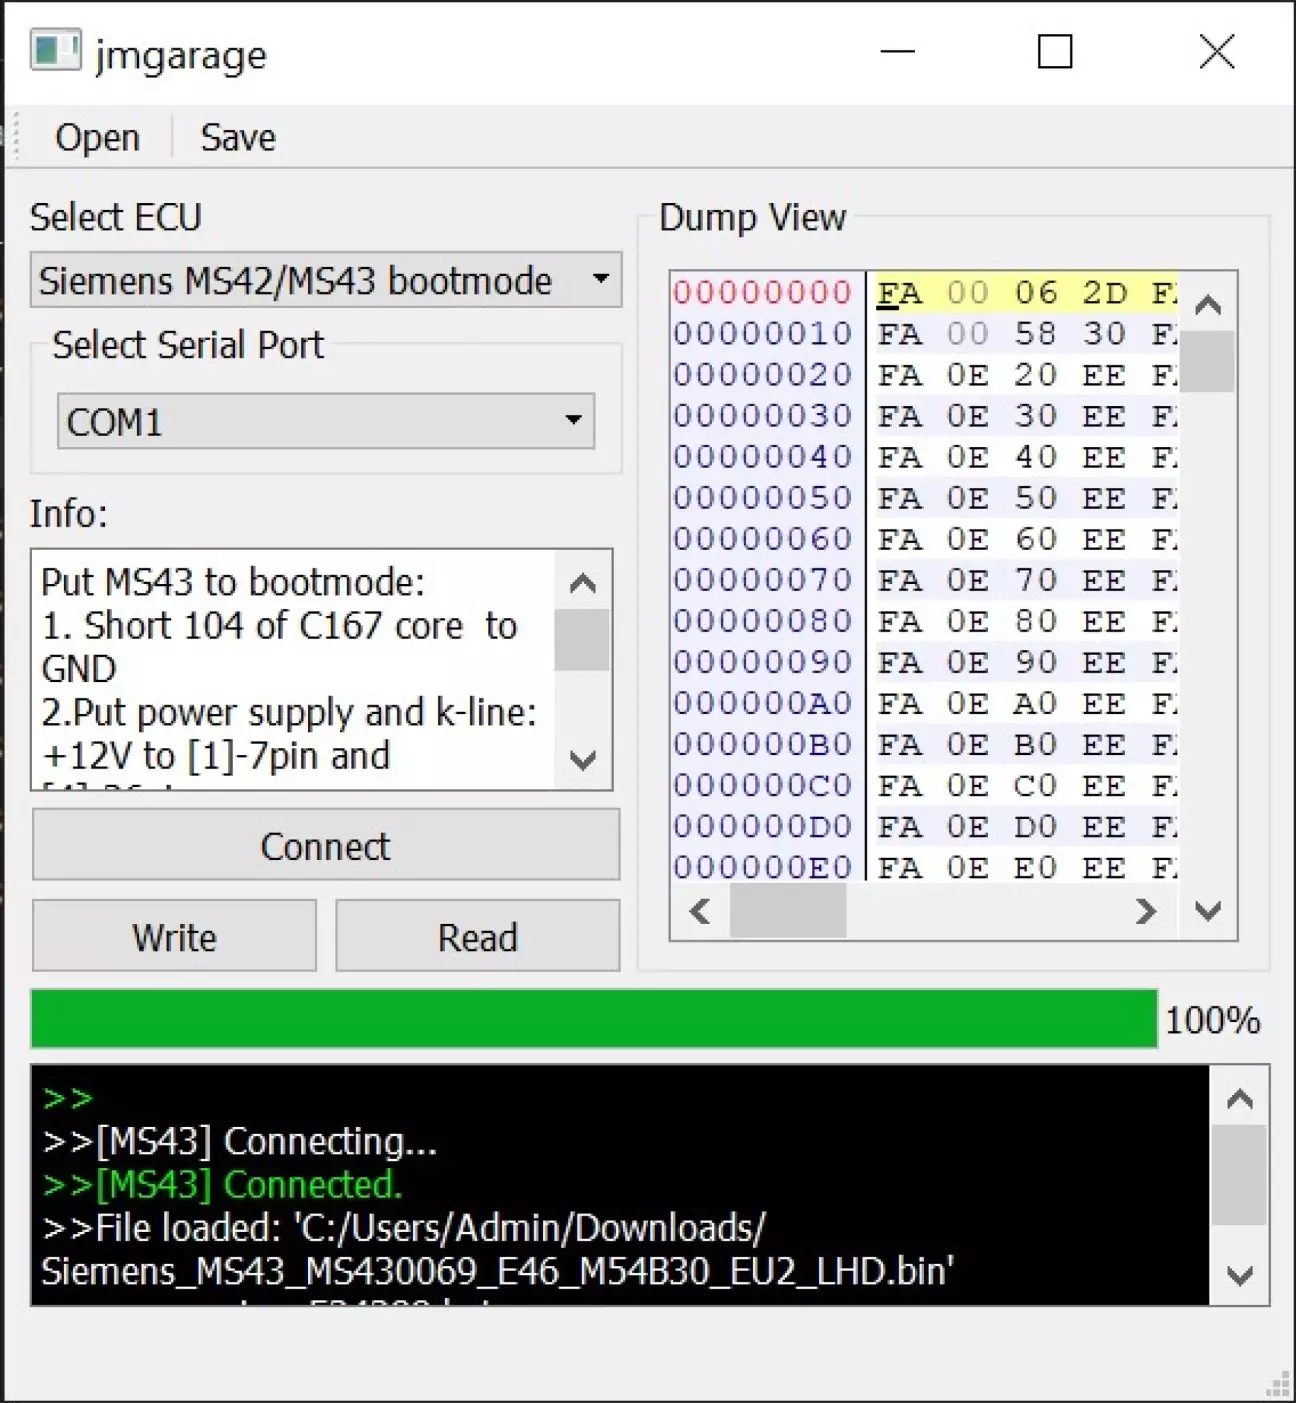Click the 'File loaded' log line
Screen dimensions: 1296x1403
pos(498,1250)
